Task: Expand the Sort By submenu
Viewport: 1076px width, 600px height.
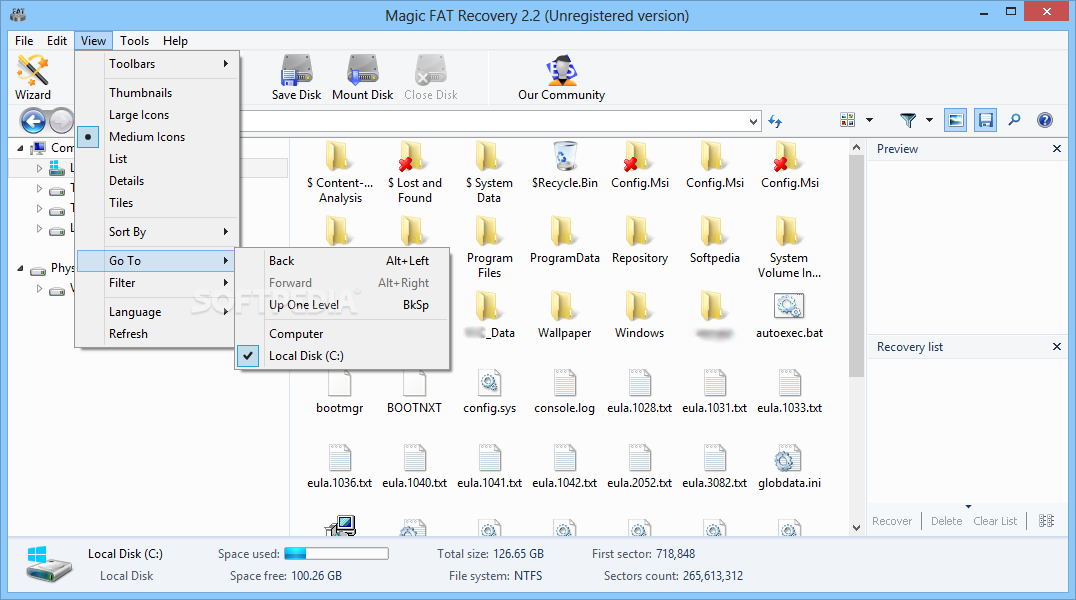Action: point(157,232)
